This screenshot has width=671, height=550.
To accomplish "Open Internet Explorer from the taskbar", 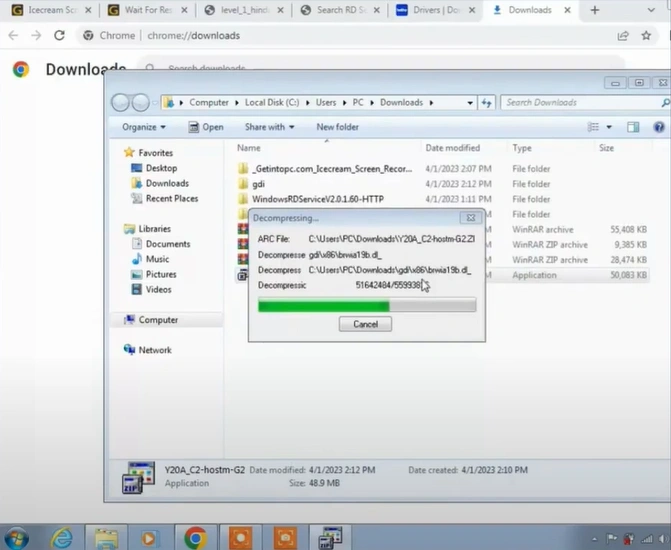I will click(x=63, y=538).
